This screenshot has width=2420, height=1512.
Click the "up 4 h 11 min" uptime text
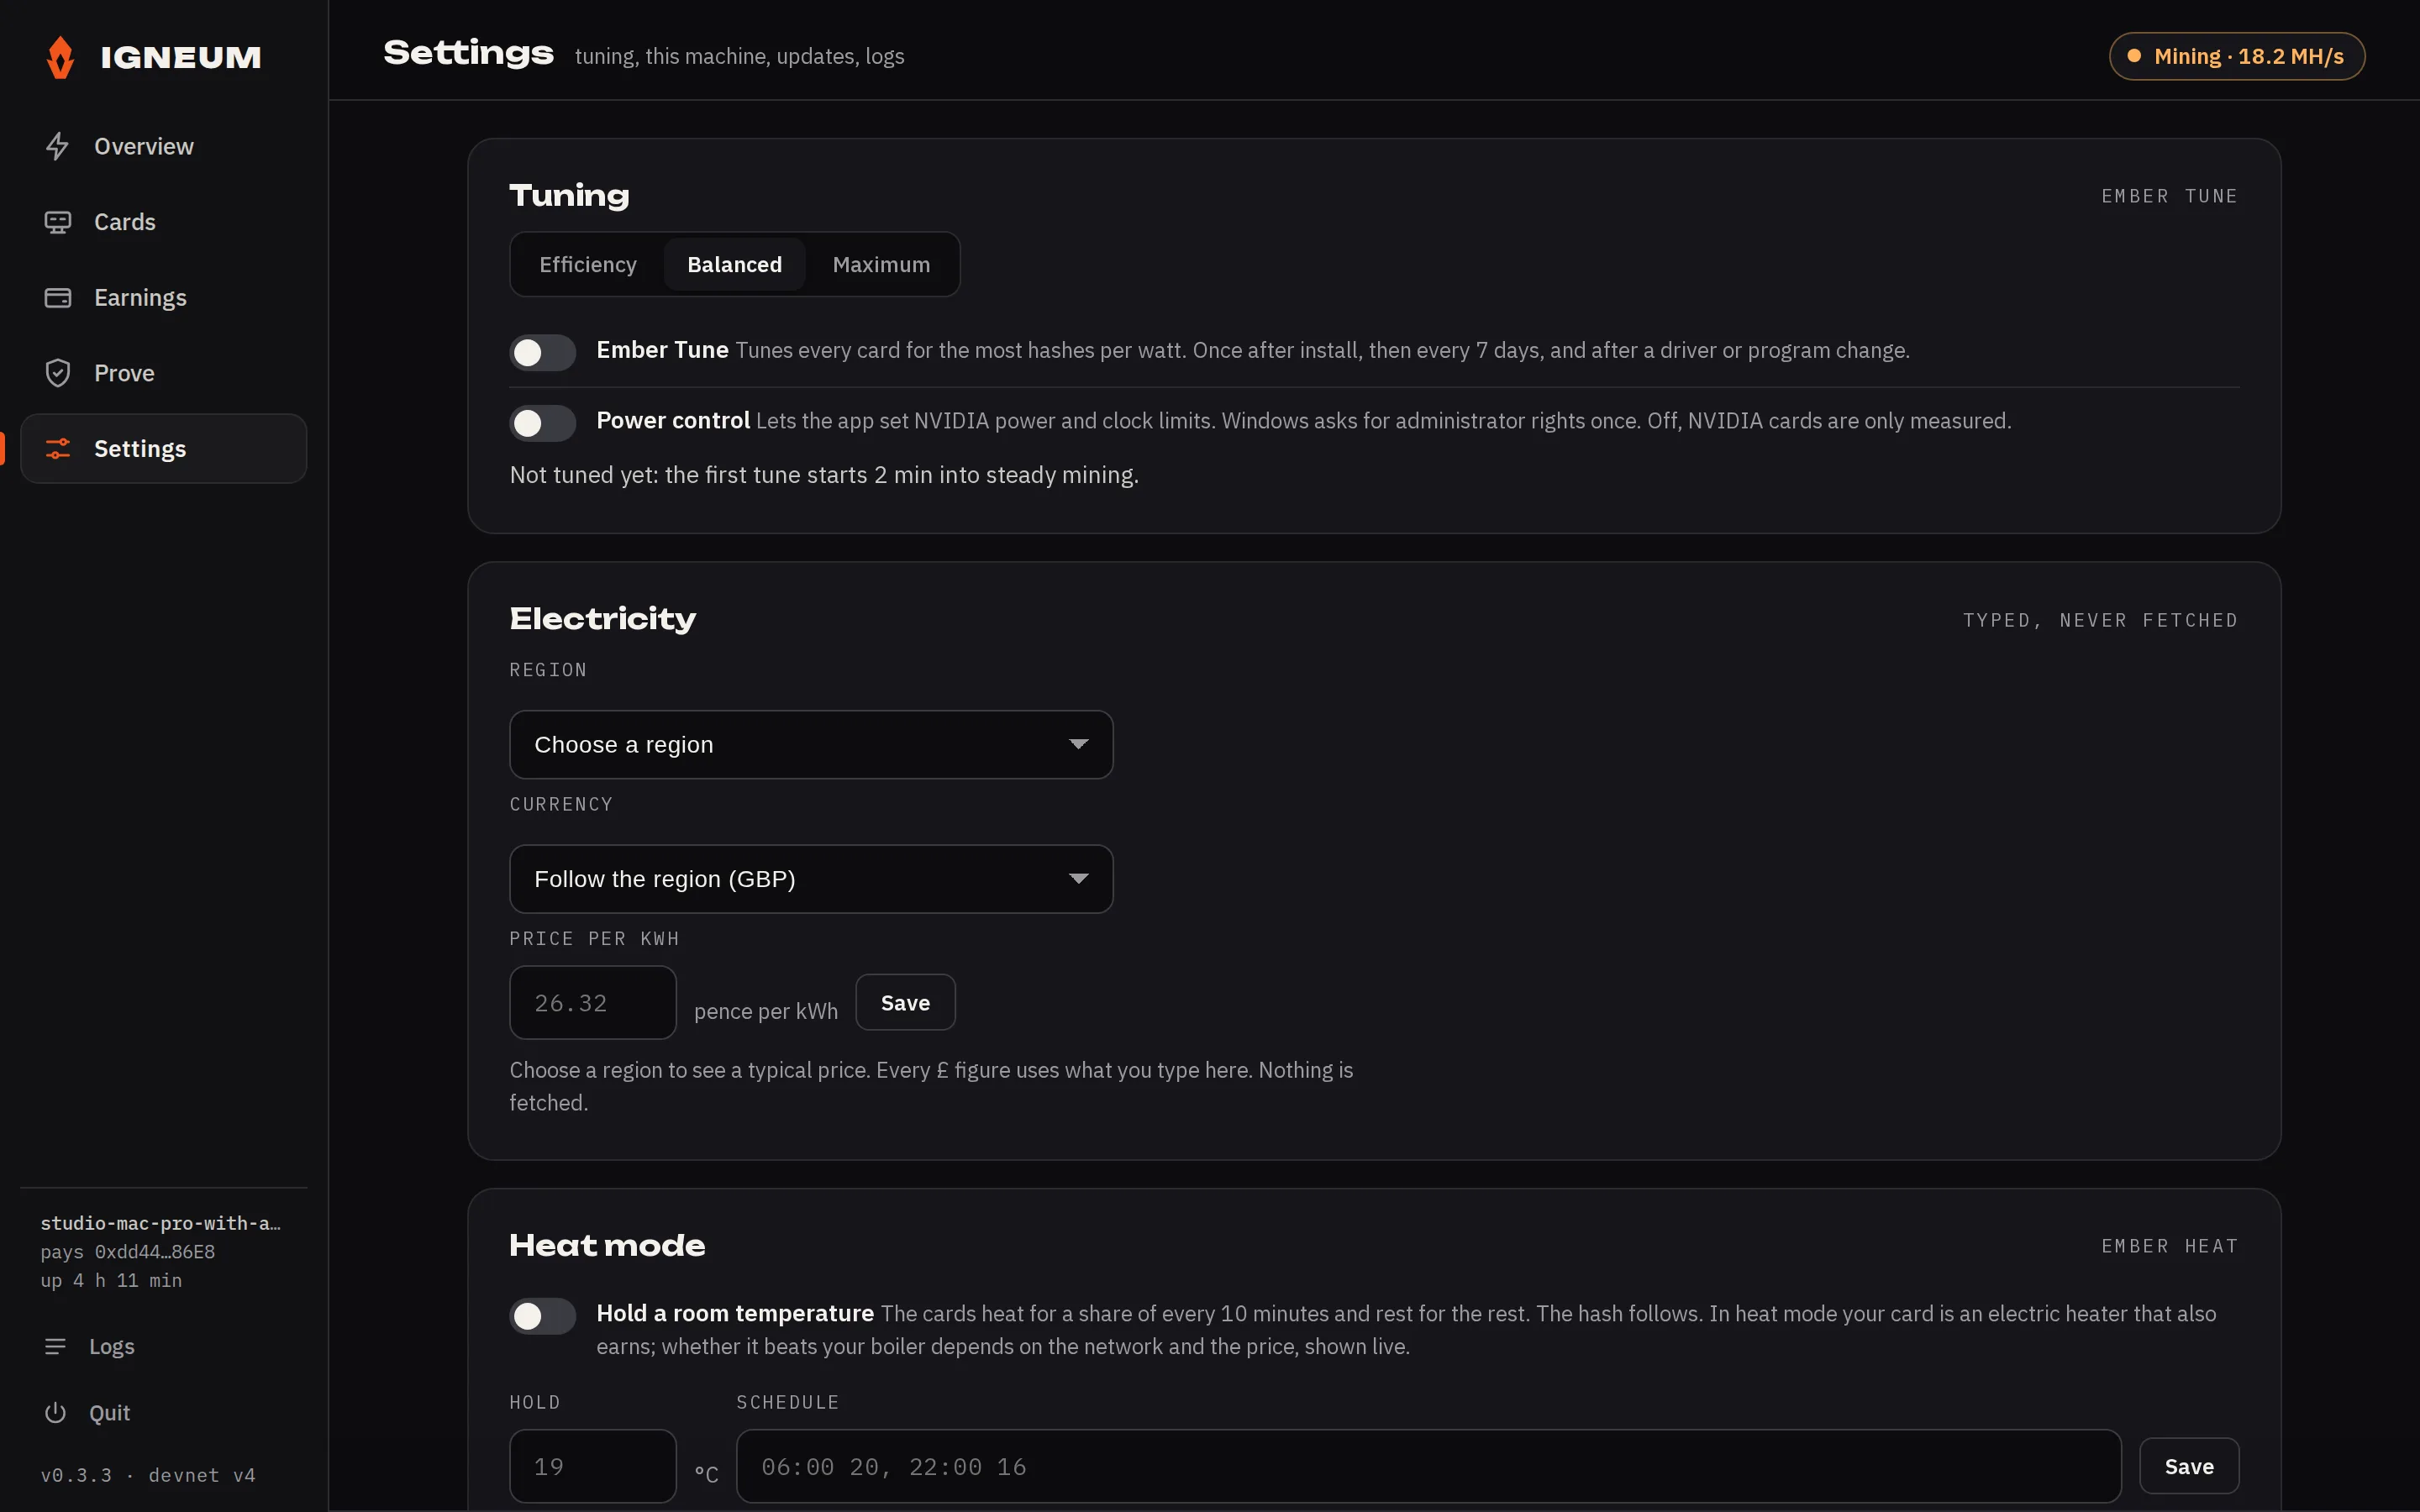pos(111,1281)
